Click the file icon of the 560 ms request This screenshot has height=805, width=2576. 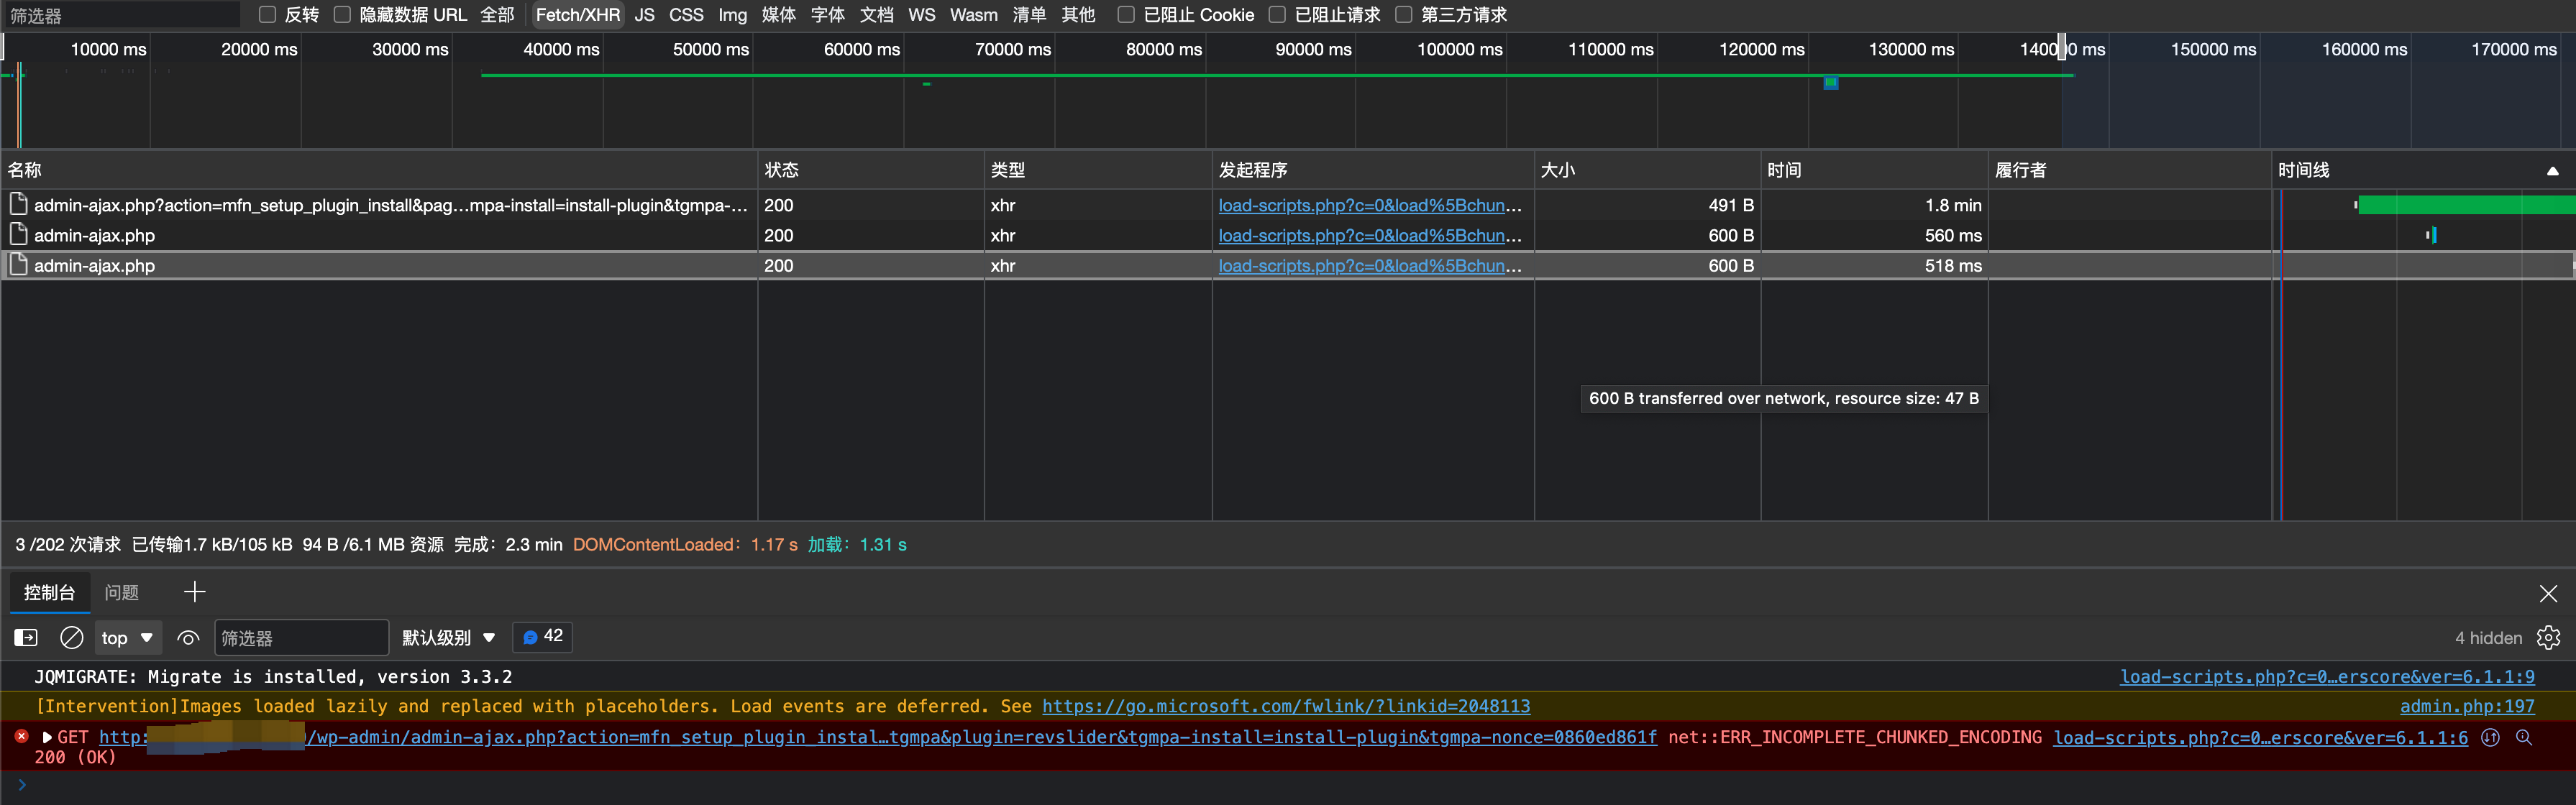tap(18, 234)
